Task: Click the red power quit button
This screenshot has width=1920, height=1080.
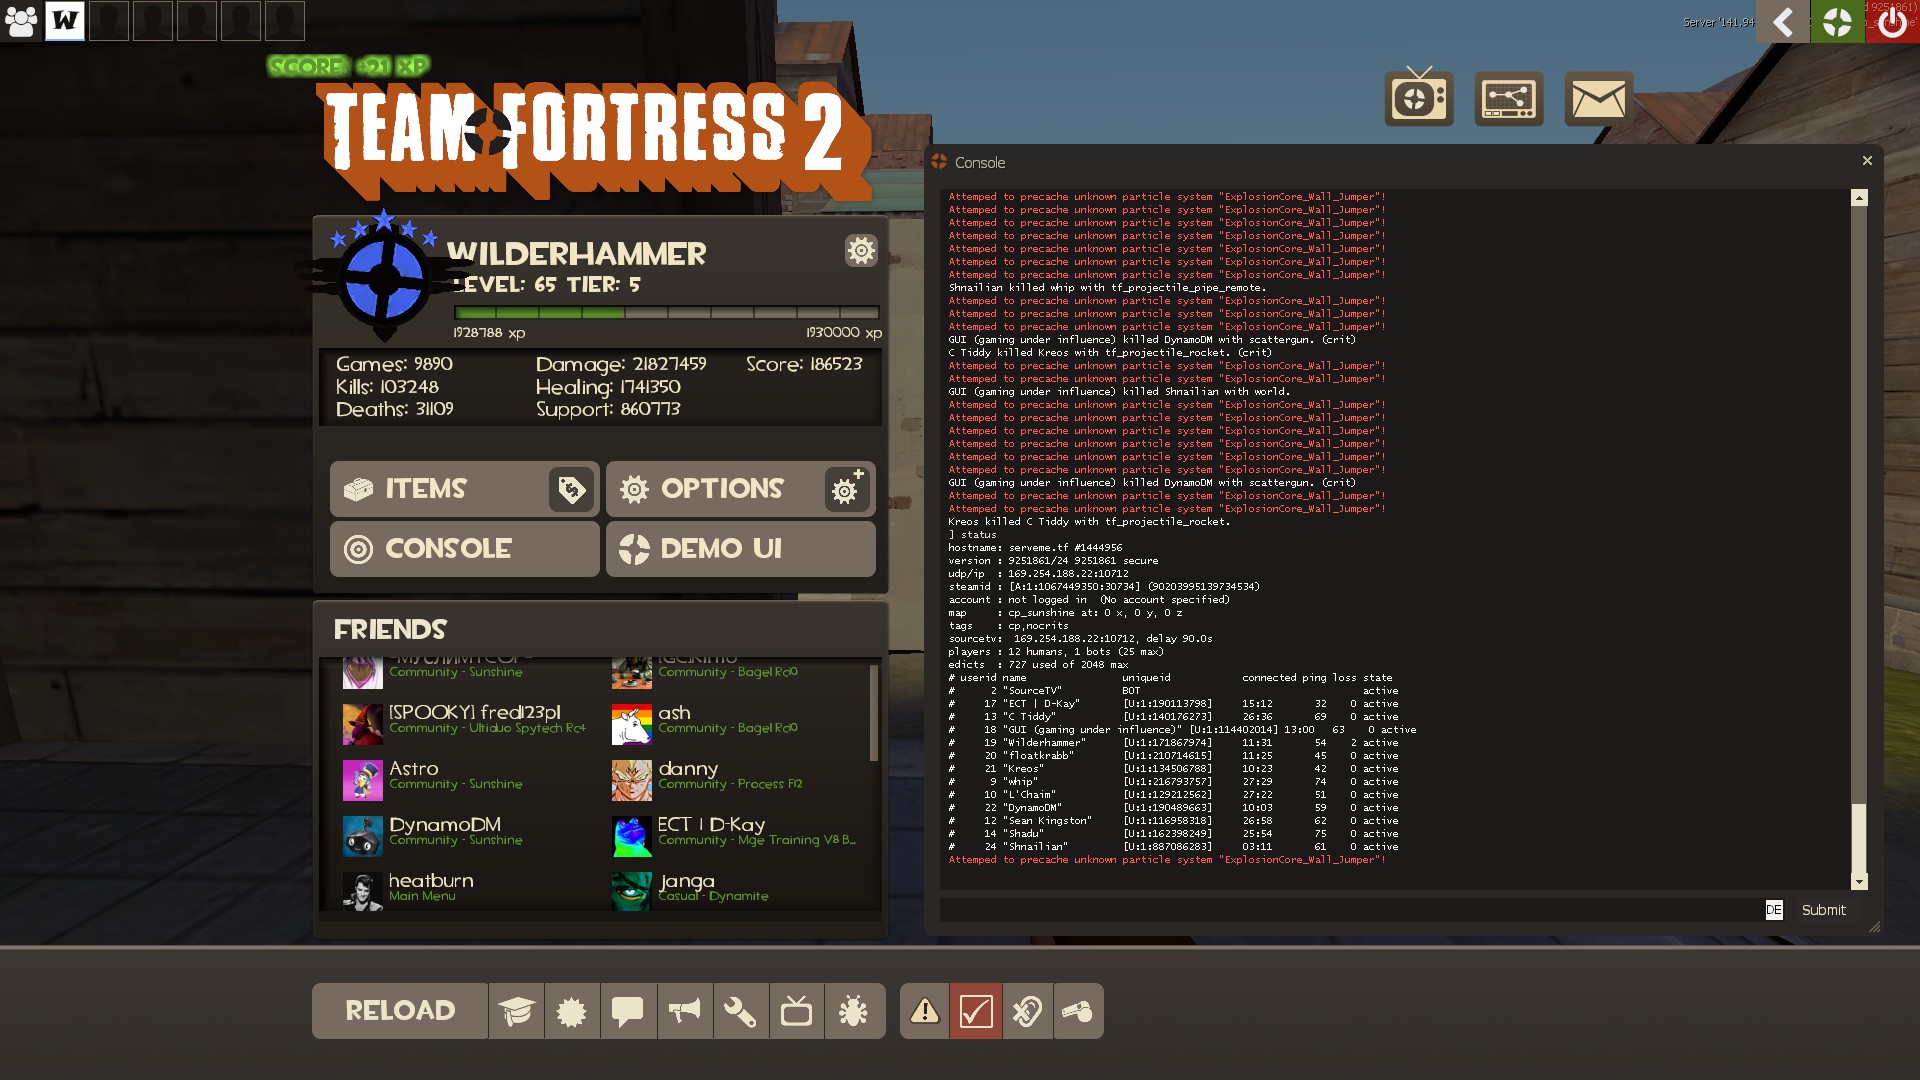Action: (1892, 21)
